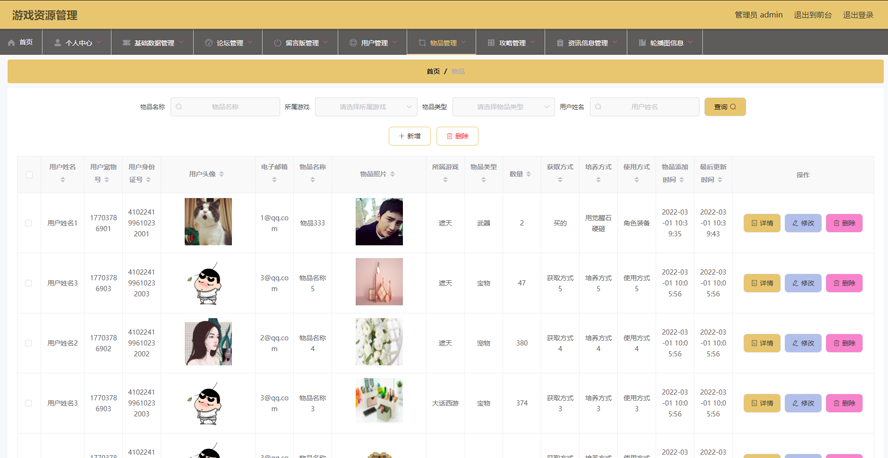Click the icon beside 基础数据管理
Image resolution: width=888 pixels, height=458 pixels.
[x=126, y=42]
